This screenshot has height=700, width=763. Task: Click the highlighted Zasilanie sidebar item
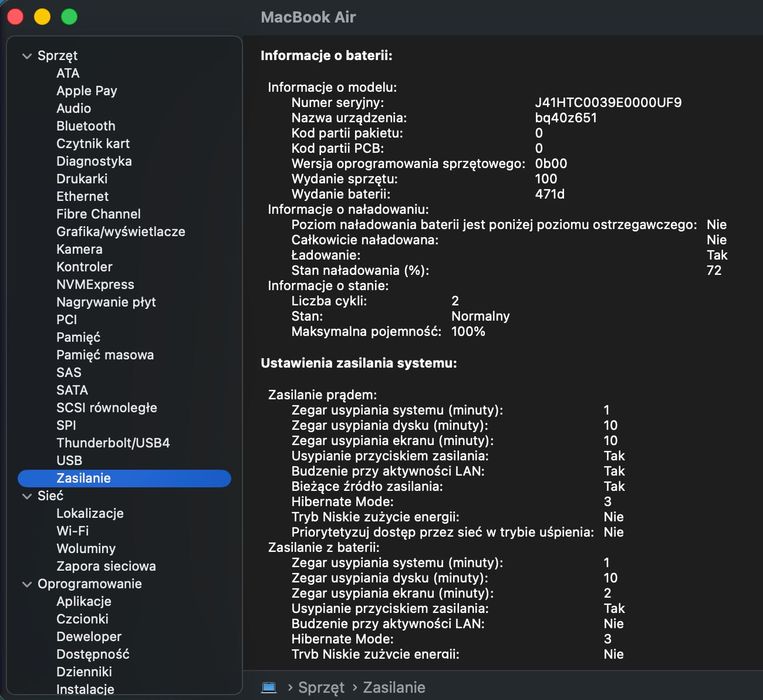125,478
